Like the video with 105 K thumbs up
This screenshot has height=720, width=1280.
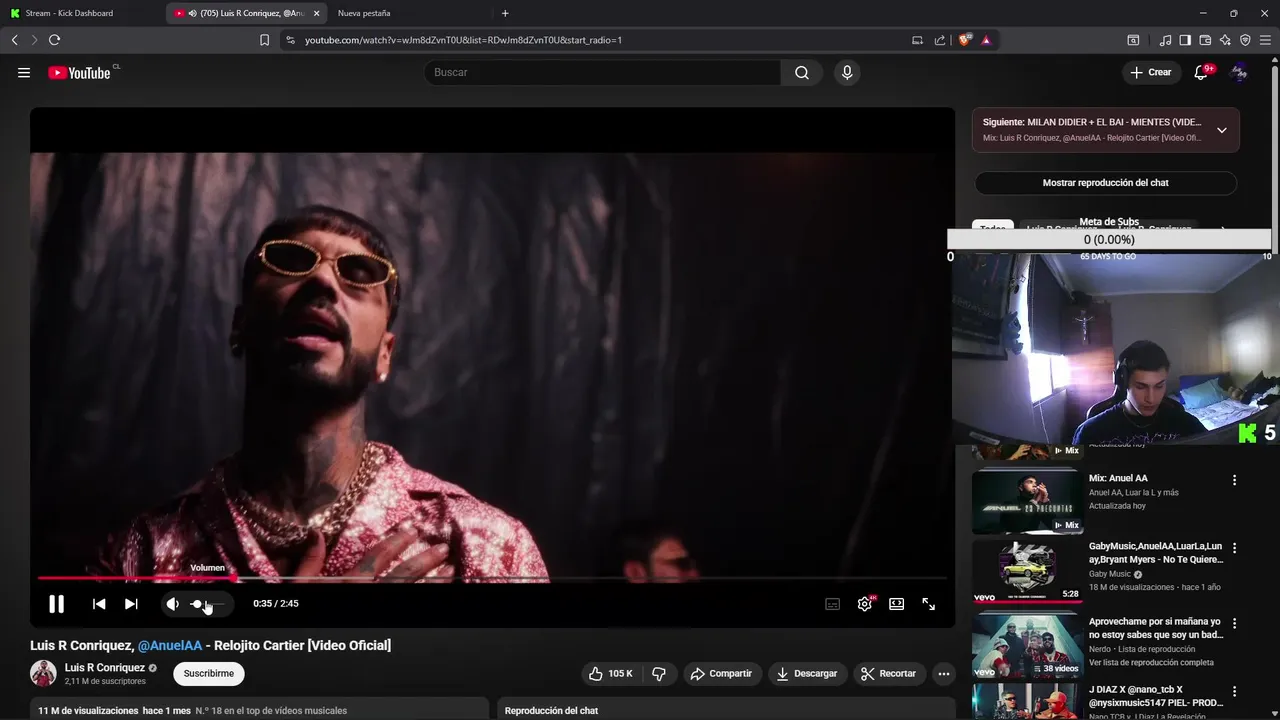pyautogui.click(x=610, y=674)
